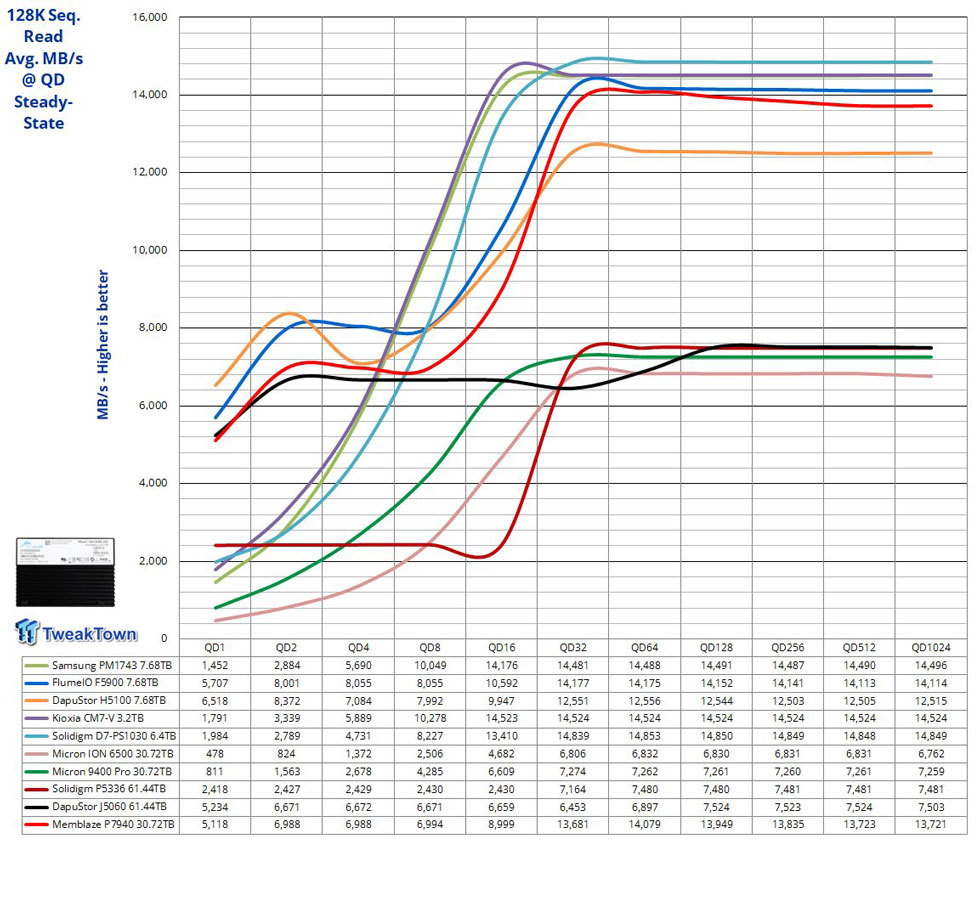
Task: Click the QD1024 column header
Action: coord(931,647)
